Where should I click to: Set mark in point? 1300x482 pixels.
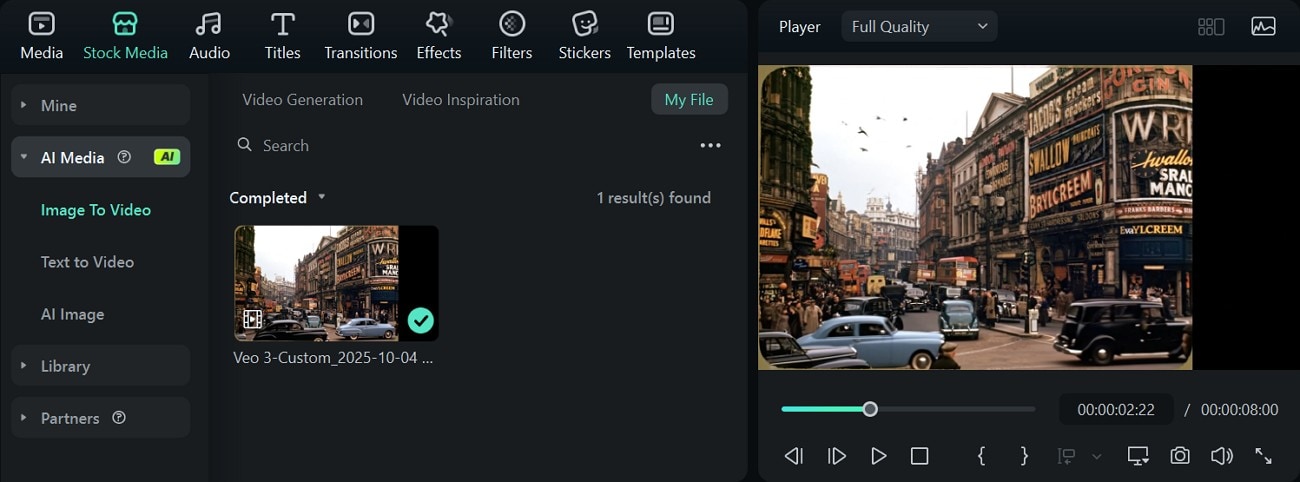(981, 456)
